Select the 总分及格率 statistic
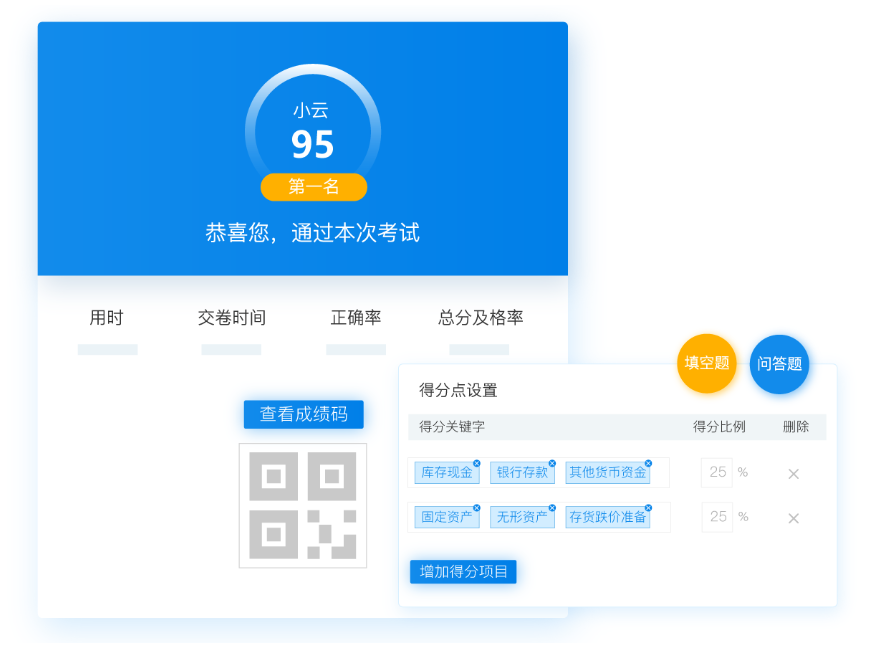The height and width of the screenshot is (647, 873). coord(480,318)
